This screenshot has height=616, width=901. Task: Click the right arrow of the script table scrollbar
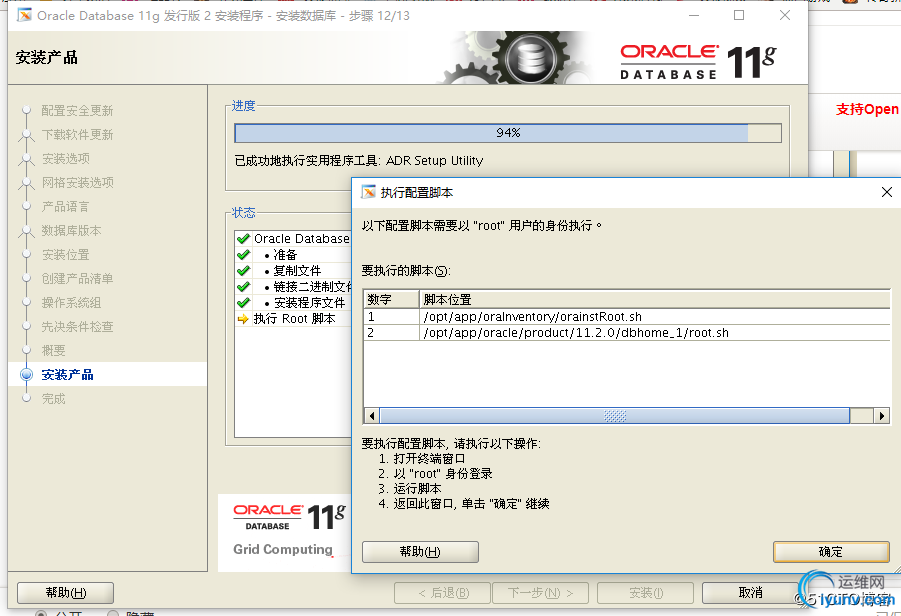(x=881, y=415)
